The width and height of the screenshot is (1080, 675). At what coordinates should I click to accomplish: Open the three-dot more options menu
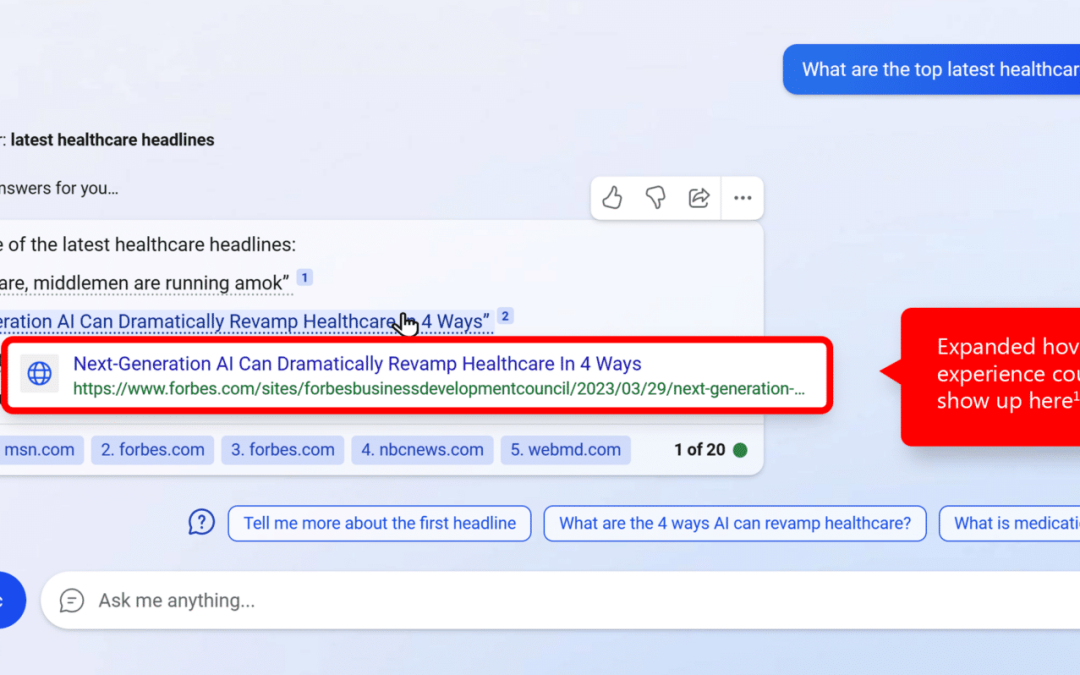742,198
